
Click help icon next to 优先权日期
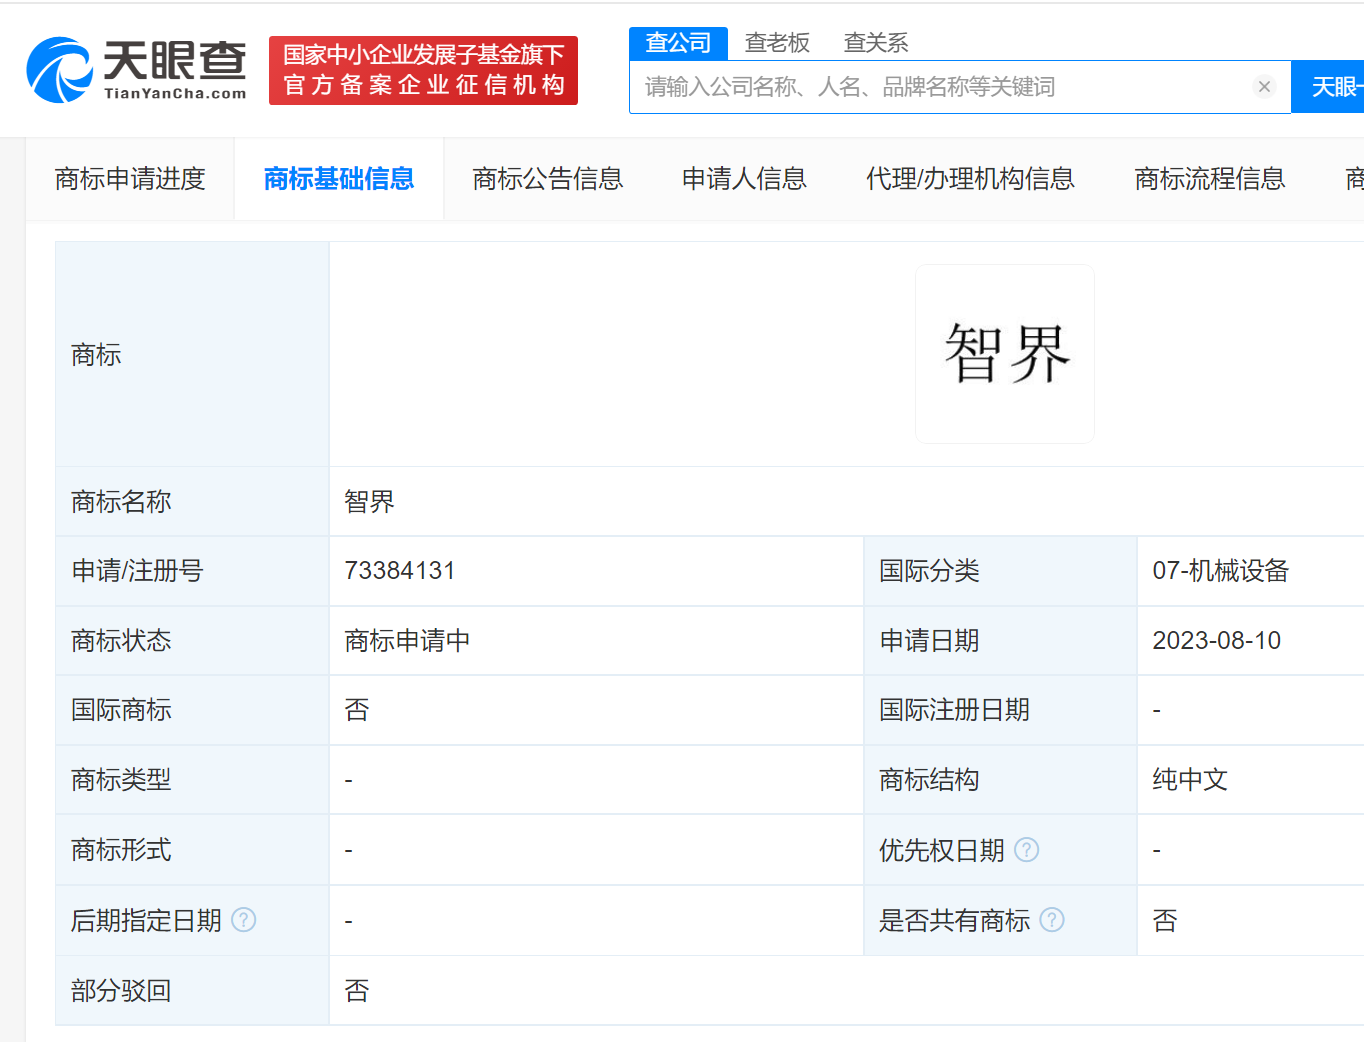pyautogui.click(x=1027, y=850)
